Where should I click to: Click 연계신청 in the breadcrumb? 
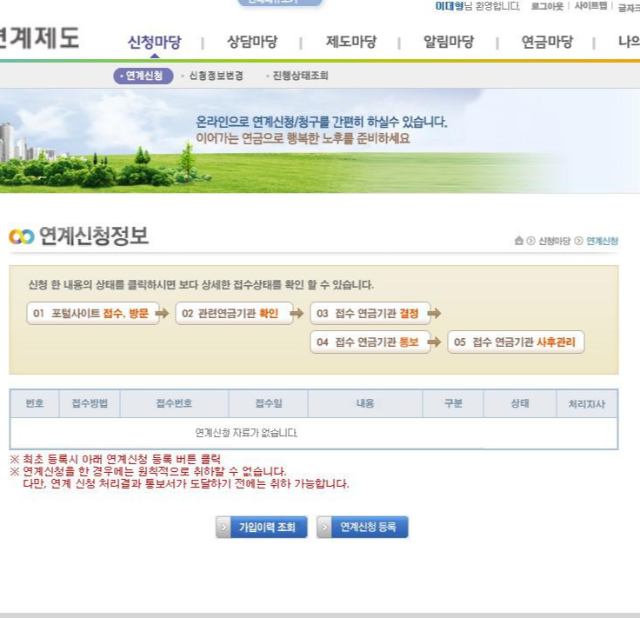(x=602, y=241)
